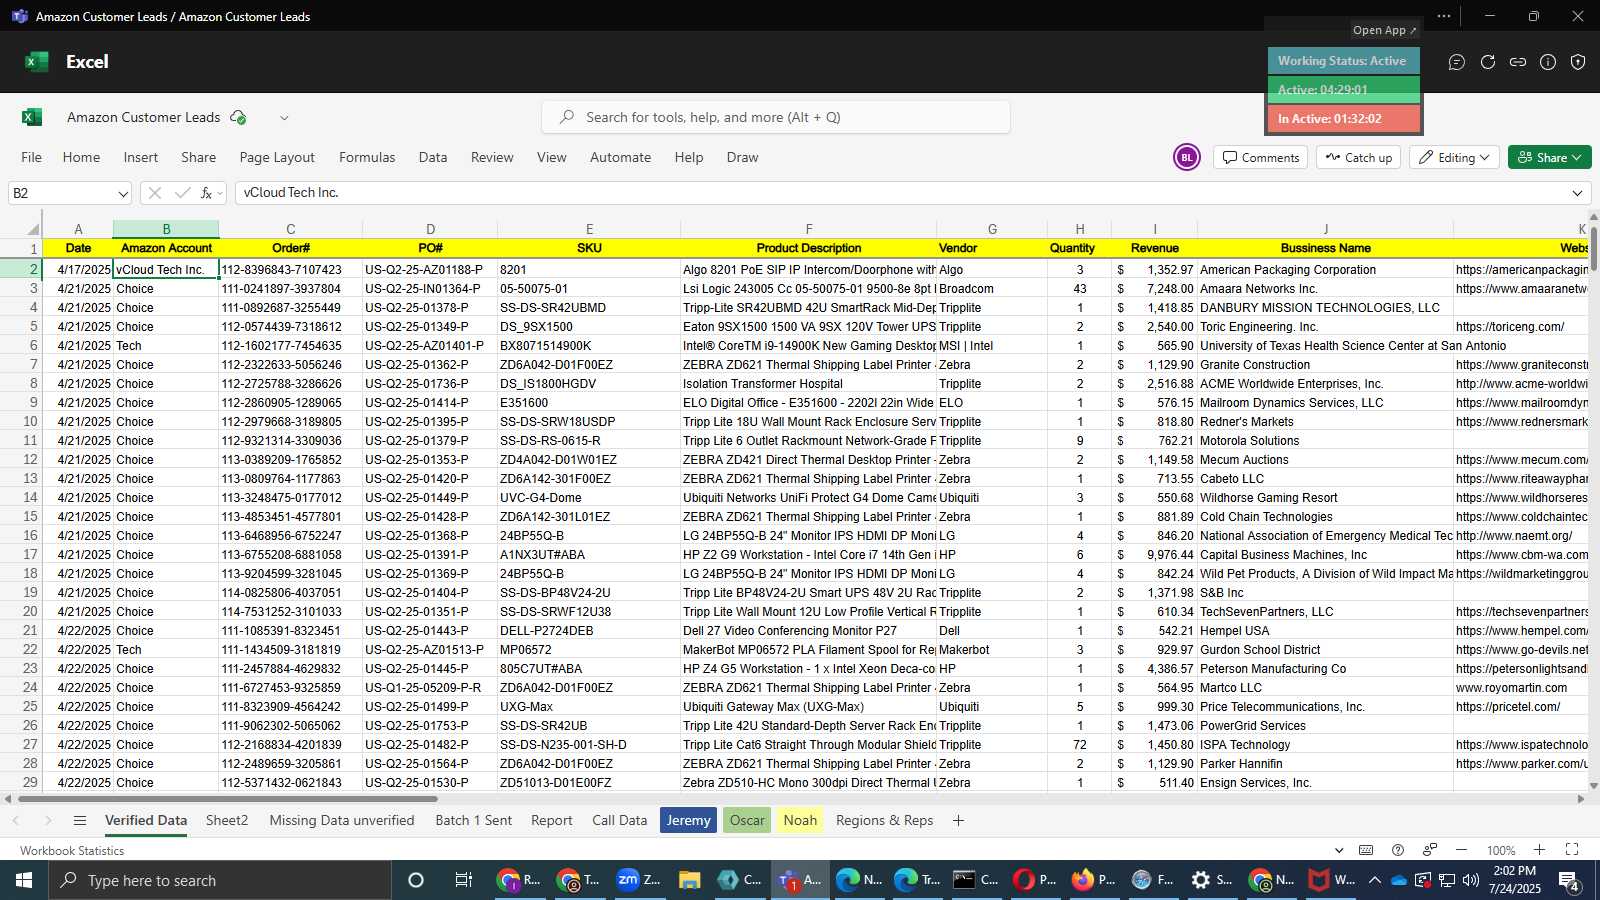1600x900 pixels.
Task: Click the sheet tabs scroll left arrow
Action: click(16, 821)
